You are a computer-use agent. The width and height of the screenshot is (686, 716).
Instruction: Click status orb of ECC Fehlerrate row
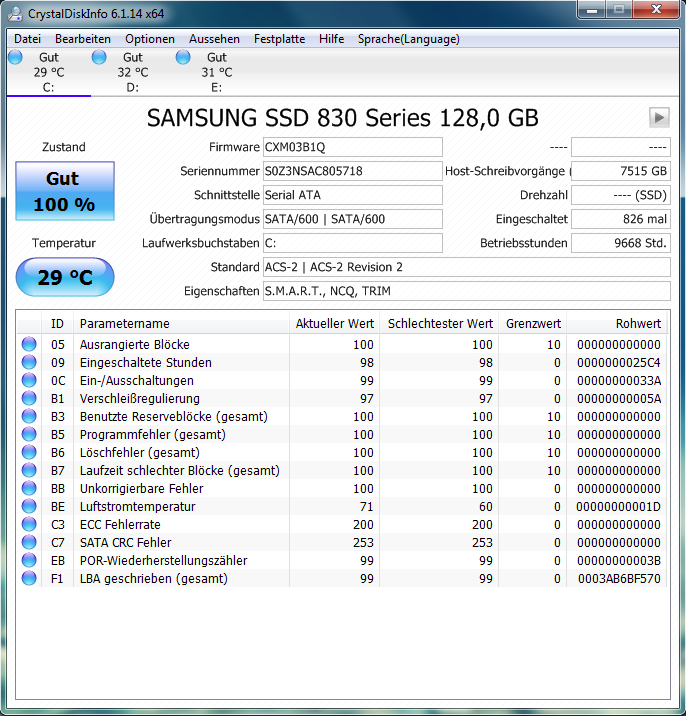tap(29, 524)
